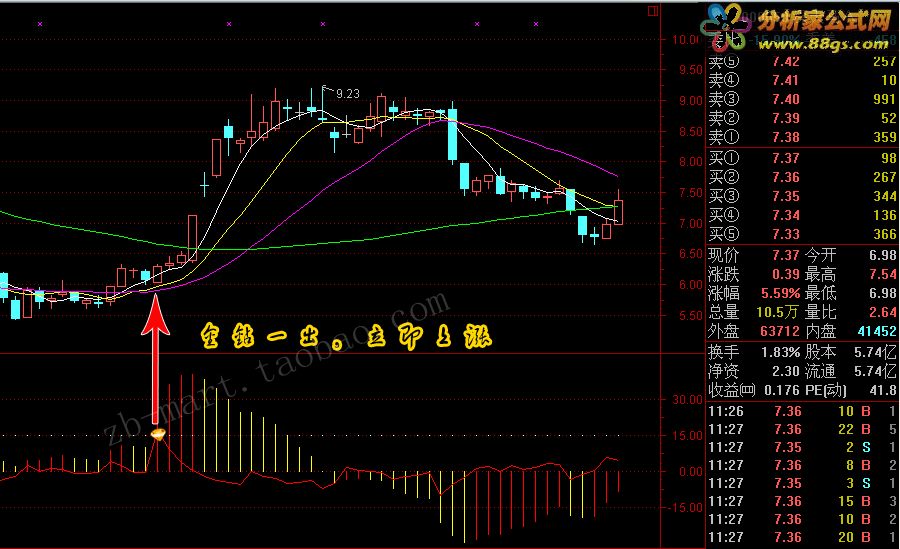Click the 11:27 trade of 15 lots

(x=802, y=501)
